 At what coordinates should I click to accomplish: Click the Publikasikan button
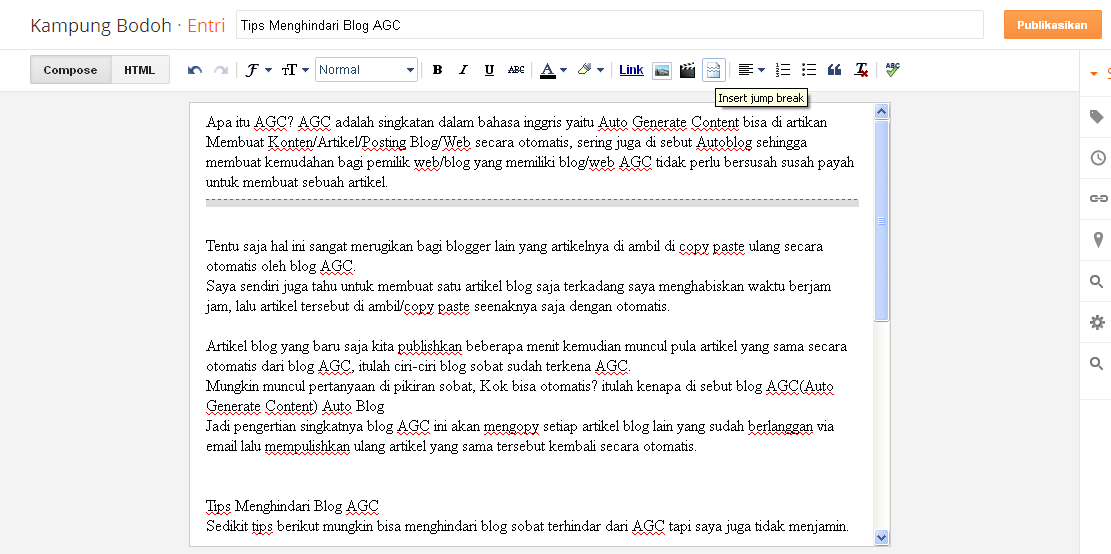pyautogui.click(x=1052, y=25)
